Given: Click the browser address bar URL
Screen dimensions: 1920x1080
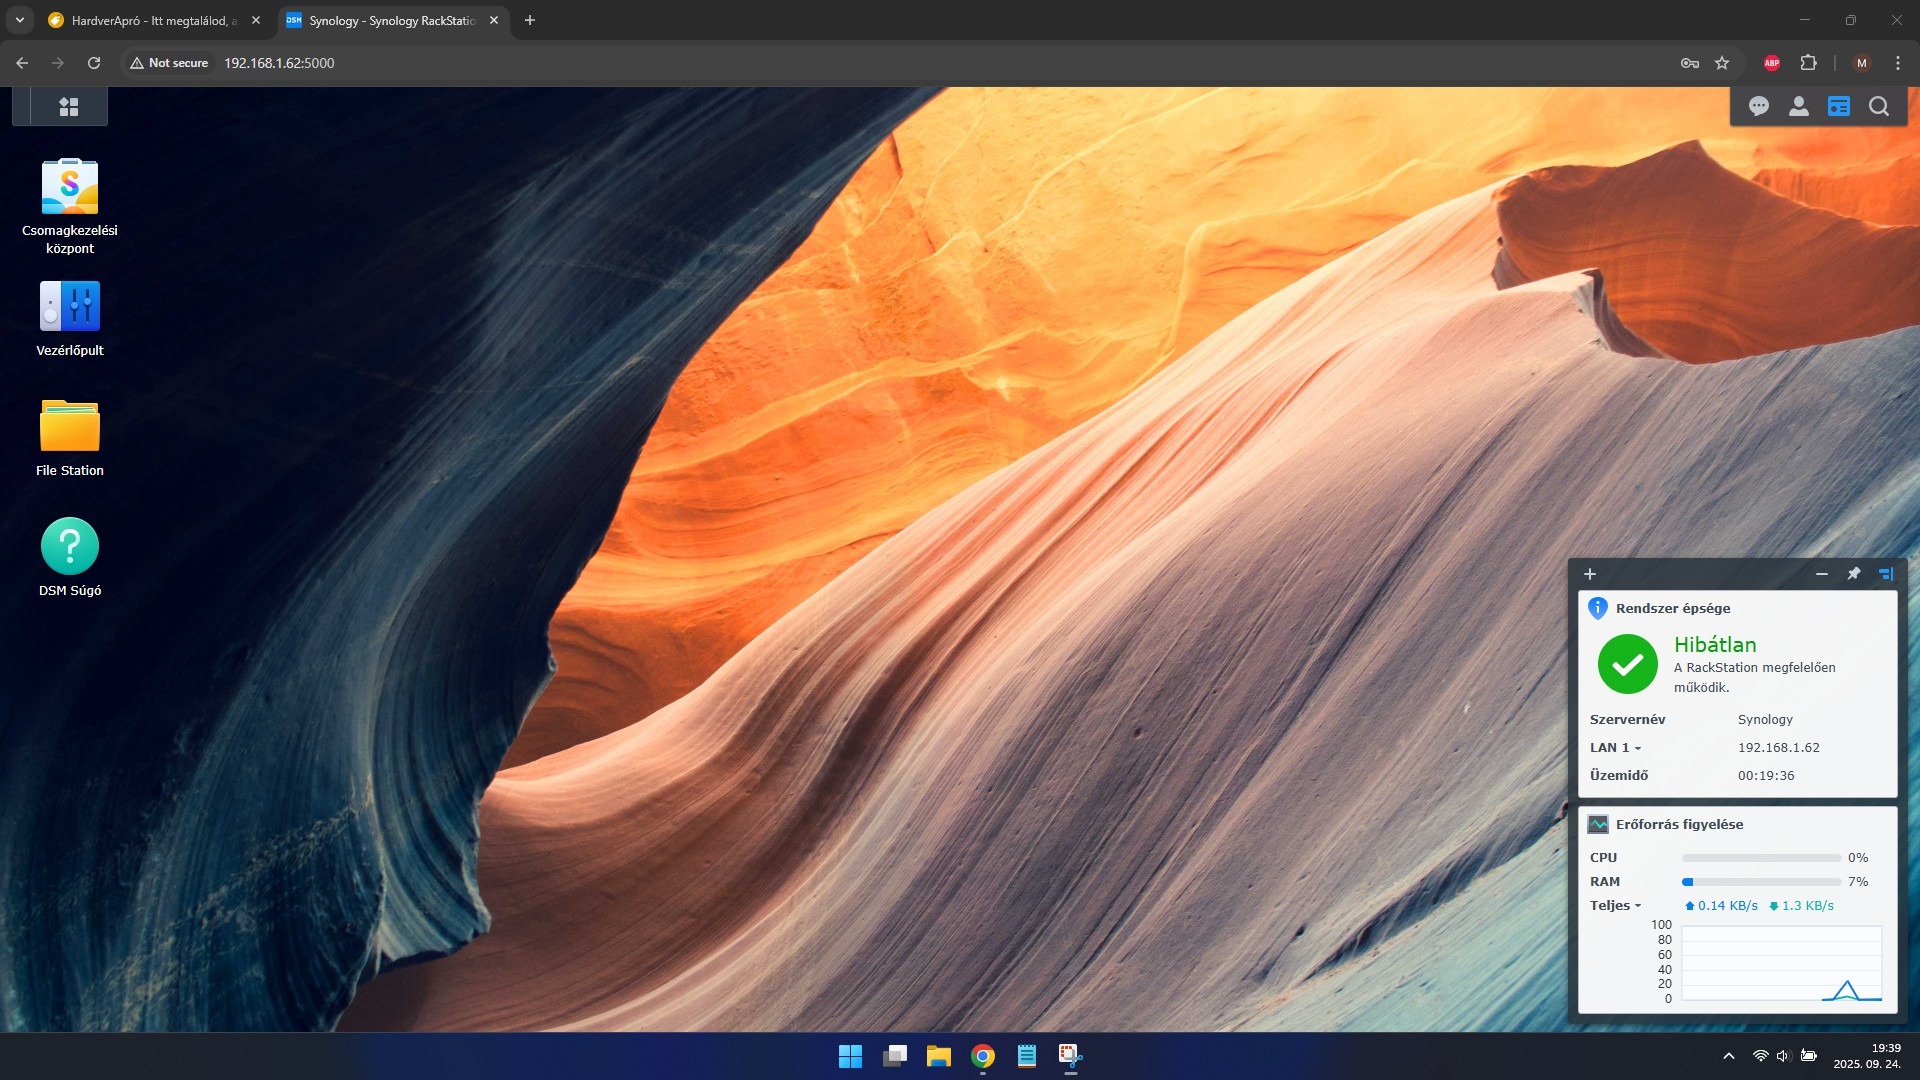Looking at the screenshot, I should click(x=279, y=63).
